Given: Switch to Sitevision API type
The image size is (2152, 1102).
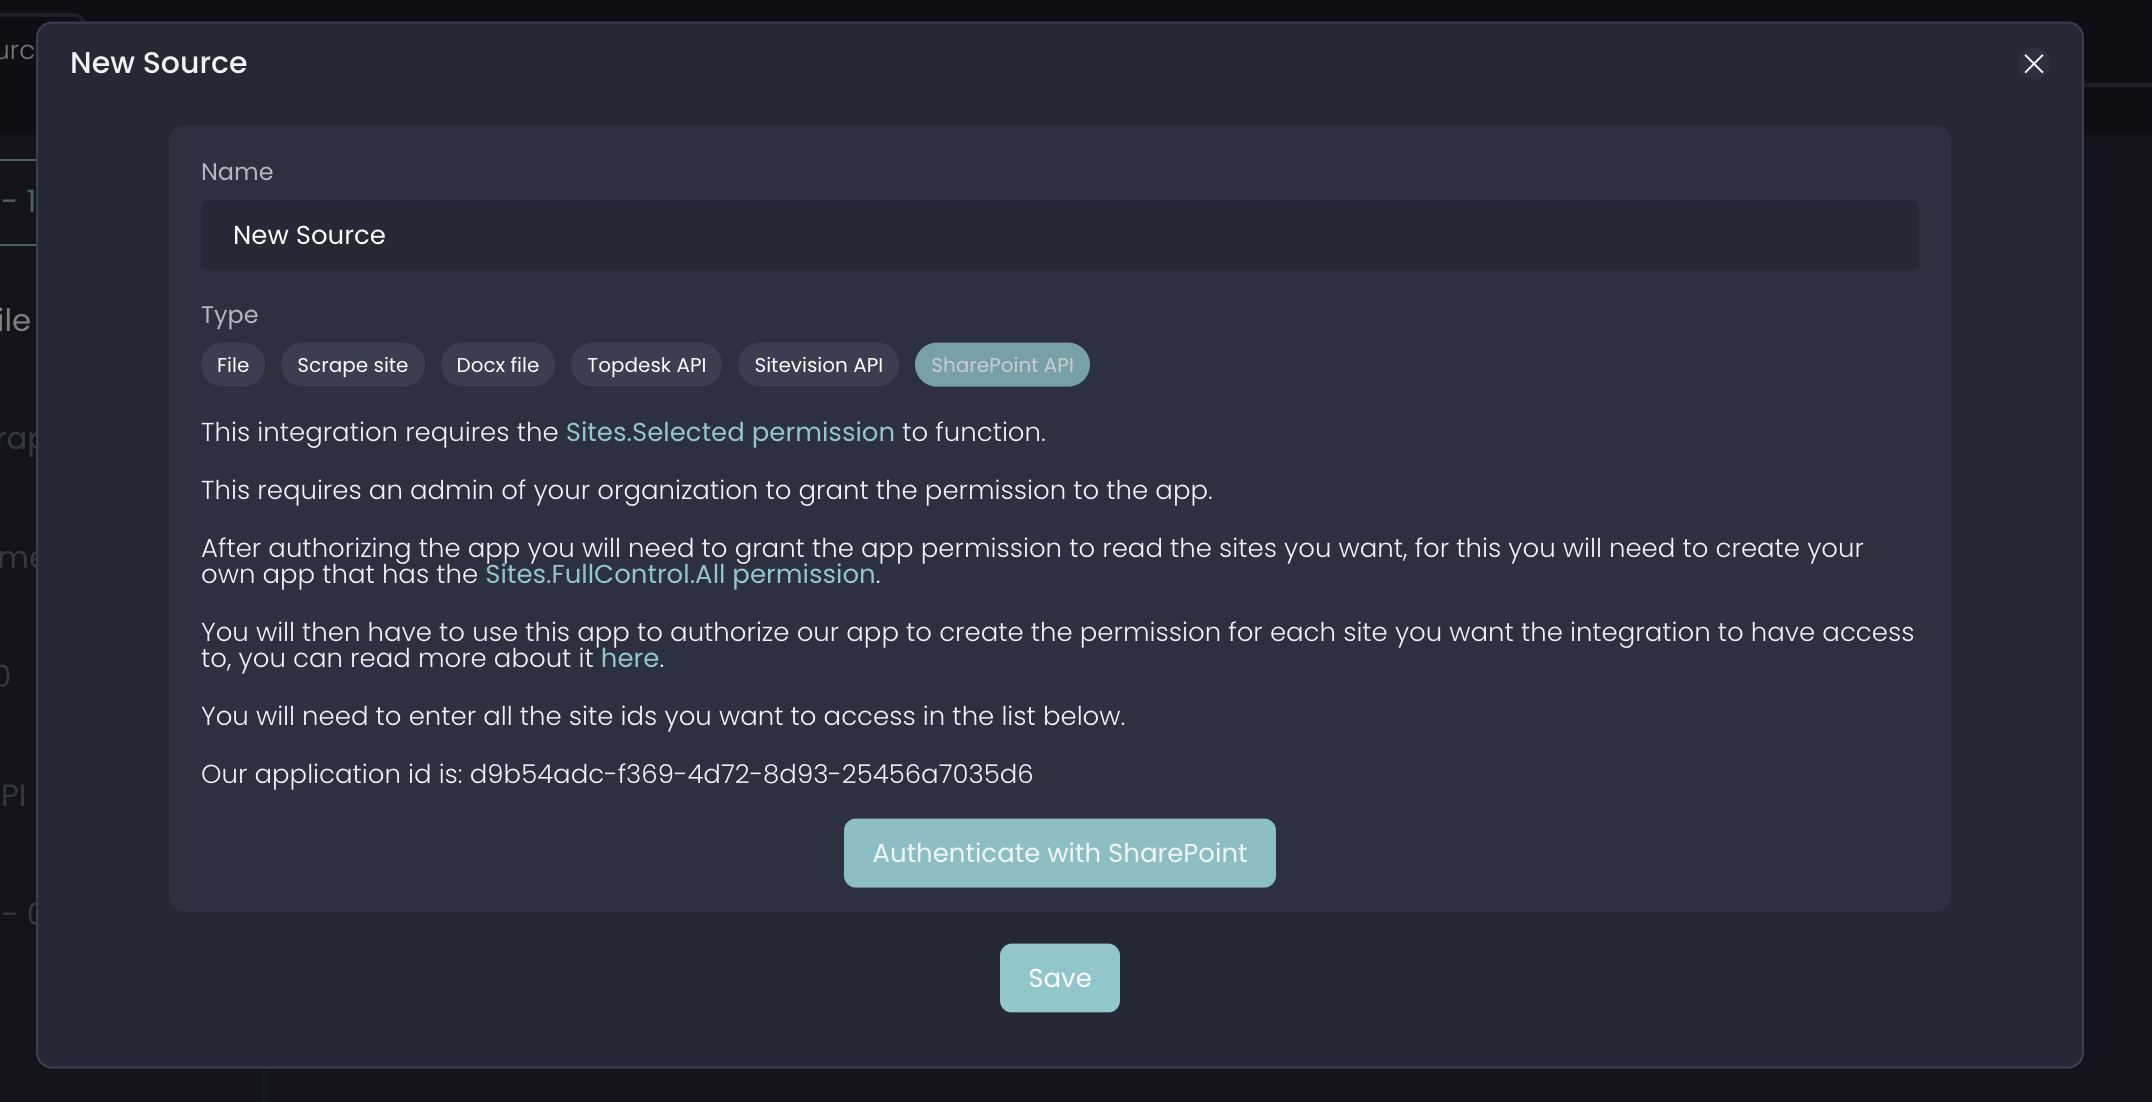Looking at the screenshot, I should coord(818,365).
